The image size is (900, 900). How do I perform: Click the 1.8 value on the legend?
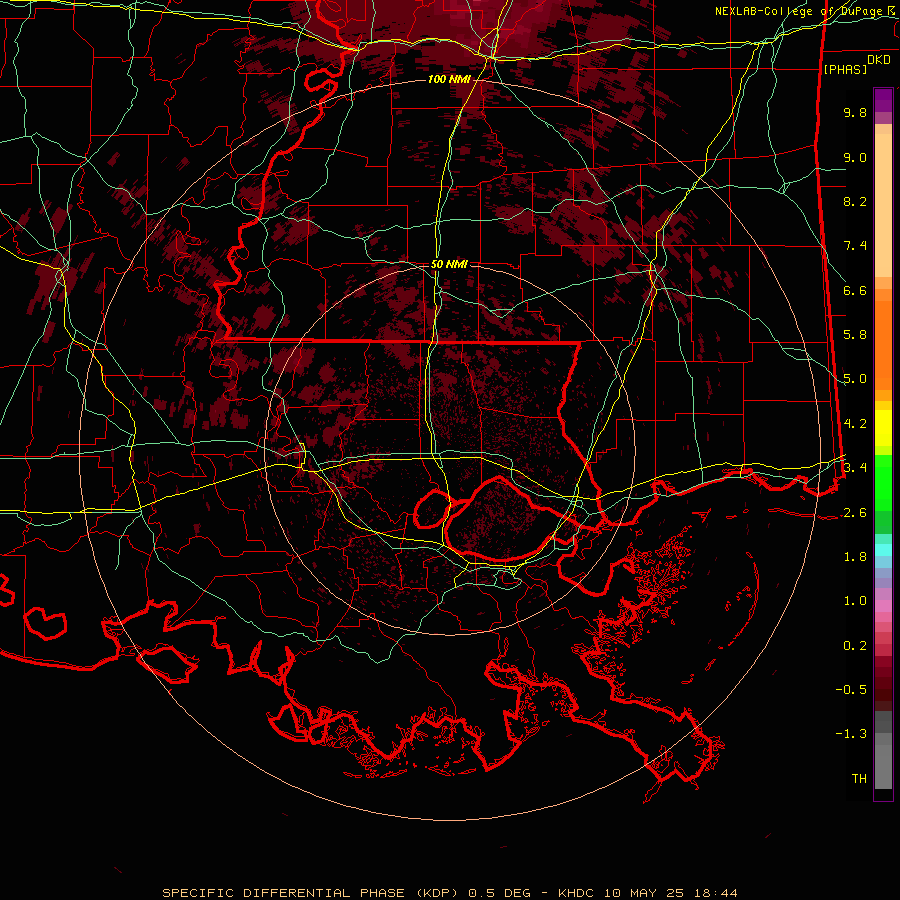pyautogui.click(x=855, y=557)
